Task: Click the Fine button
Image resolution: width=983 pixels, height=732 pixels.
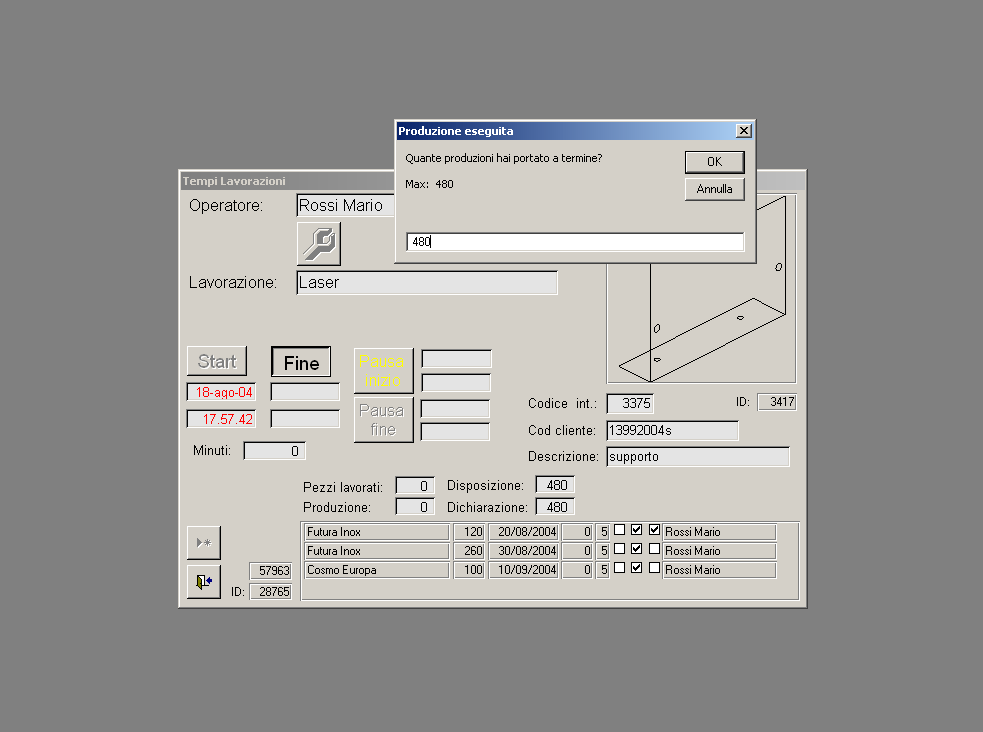Action: click(301, 363)
